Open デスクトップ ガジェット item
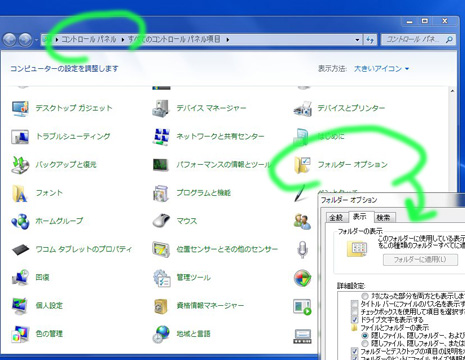Image resolution: width=465 pixels, height=360 pixels. (62, 108)
